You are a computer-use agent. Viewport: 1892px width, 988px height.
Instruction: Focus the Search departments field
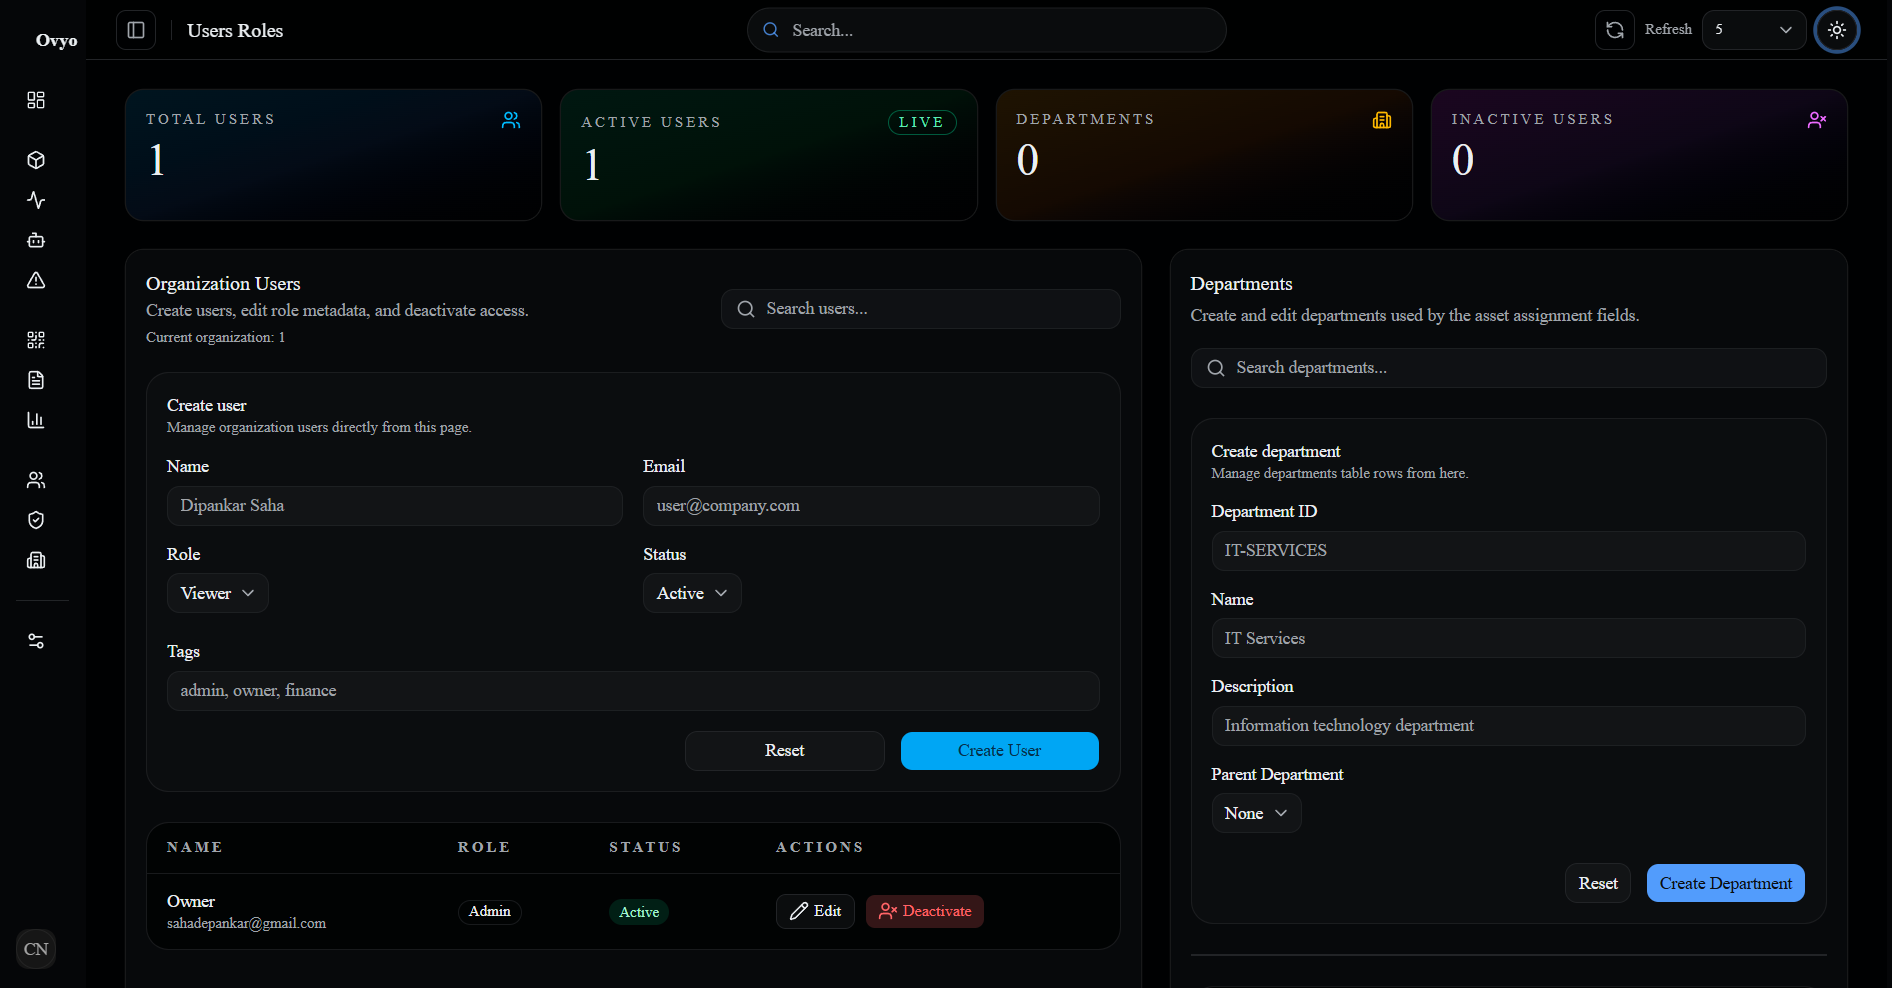pyautogui.click(x=1508, y=368)
